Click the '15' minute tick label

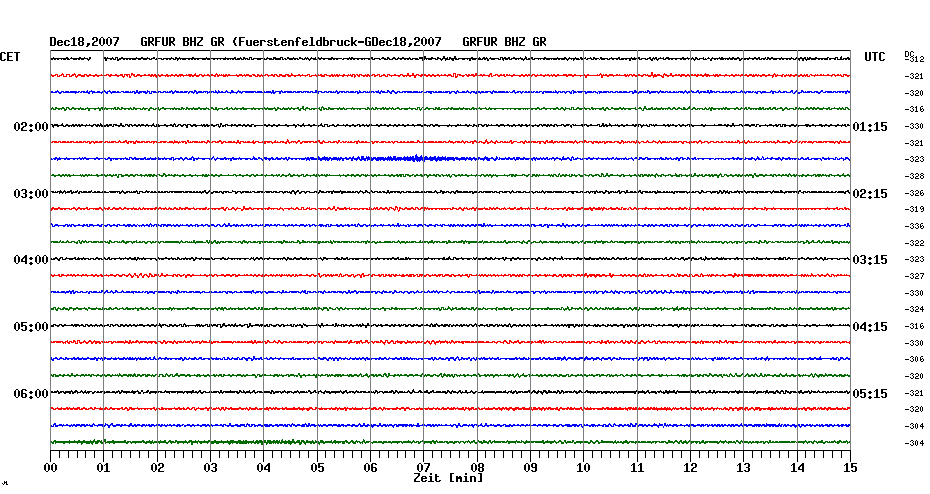[x=850, y=467]
